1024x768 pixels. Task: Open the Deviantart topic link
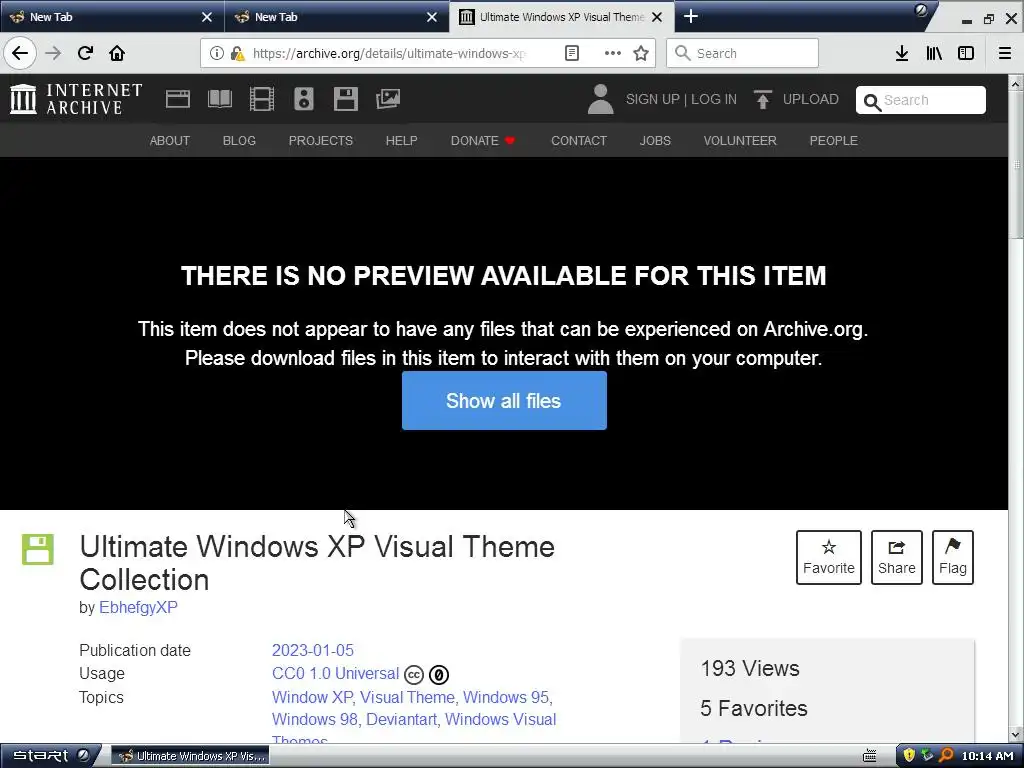click(x=401, y=719)
